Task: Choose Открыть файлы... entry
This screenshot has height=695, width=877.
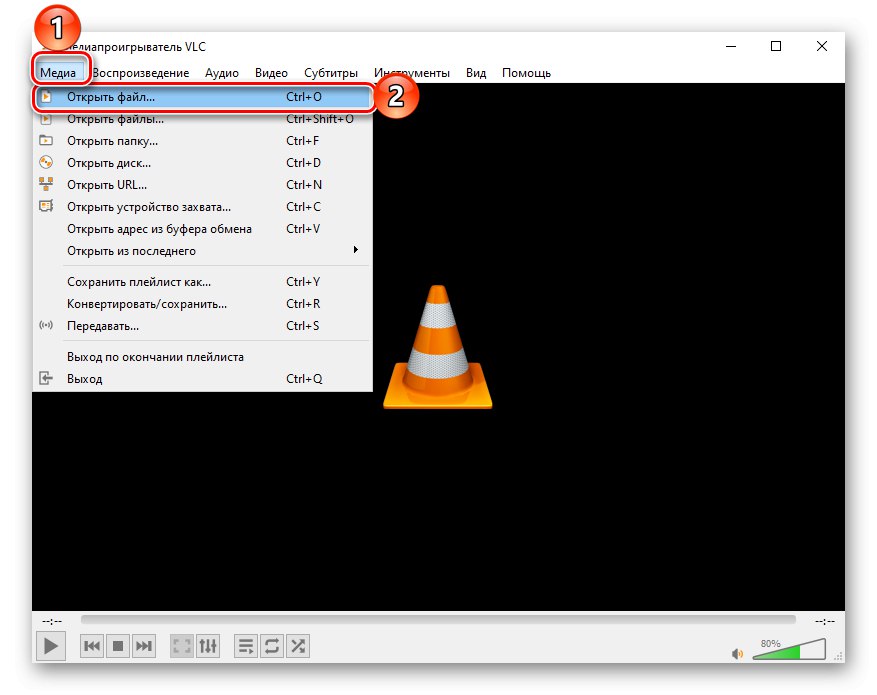Action: [202, 119]
